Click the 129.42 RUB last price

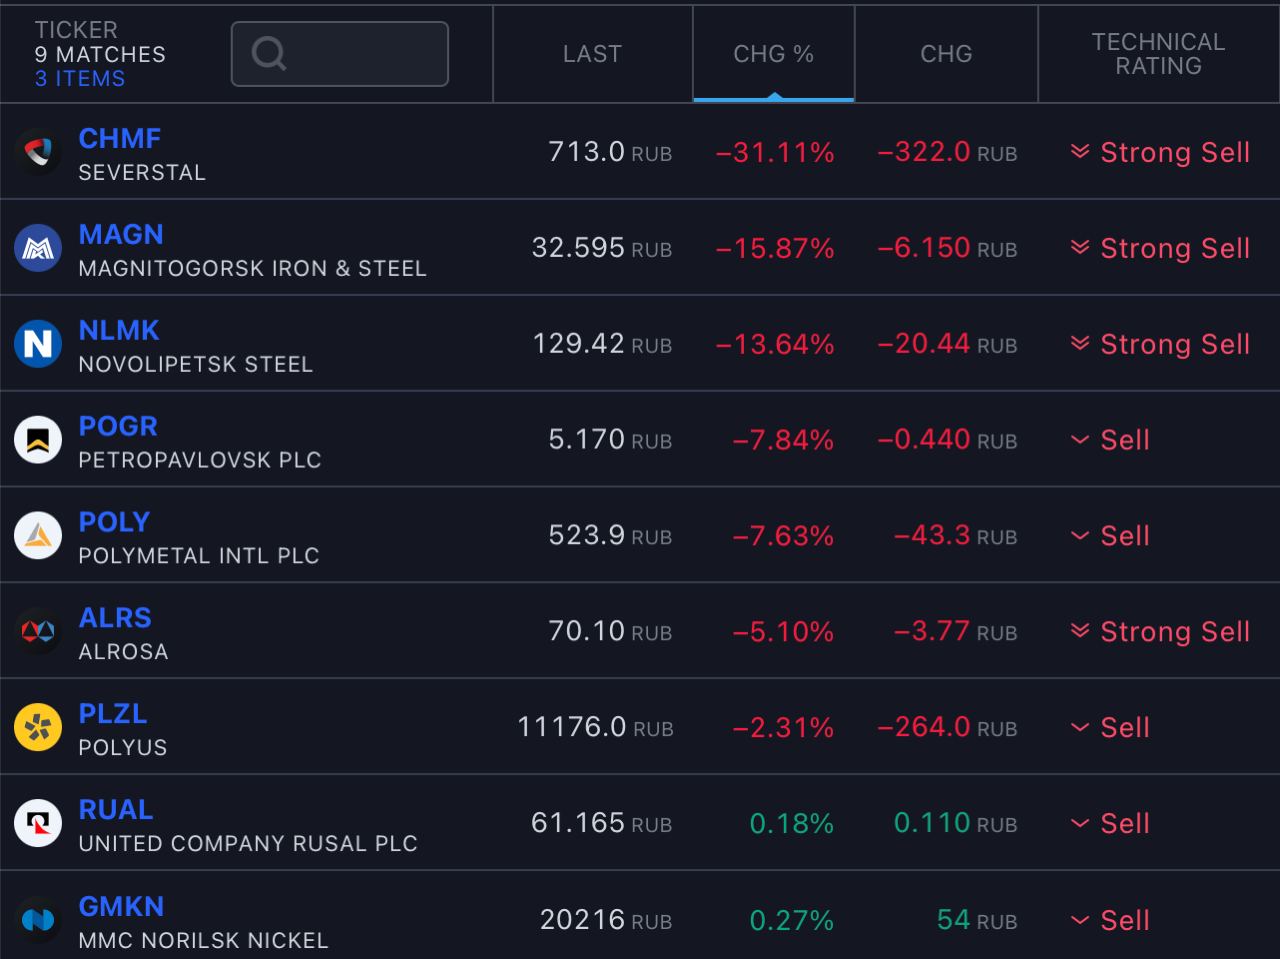[602, 344]
